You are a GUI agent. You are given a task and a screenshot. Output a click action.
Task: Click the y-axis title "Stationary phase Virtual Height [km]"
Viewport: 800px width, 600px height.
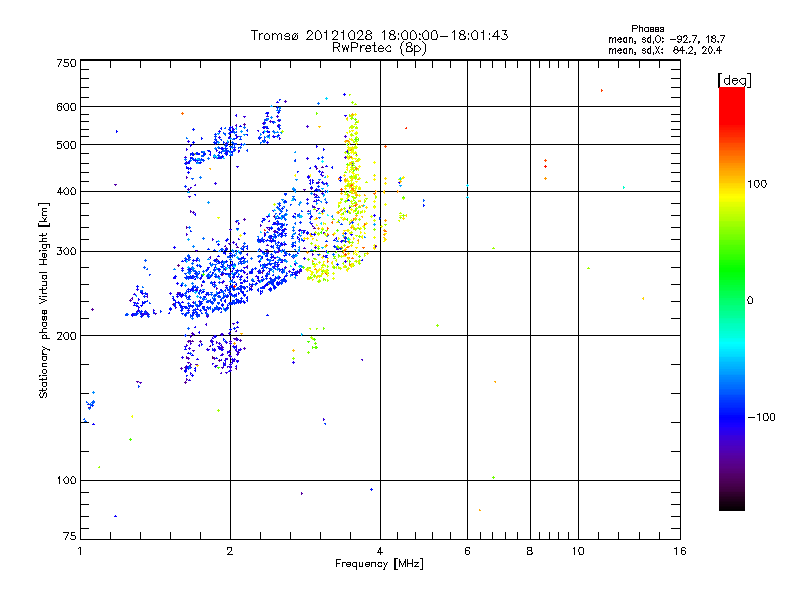click(43, 300)
